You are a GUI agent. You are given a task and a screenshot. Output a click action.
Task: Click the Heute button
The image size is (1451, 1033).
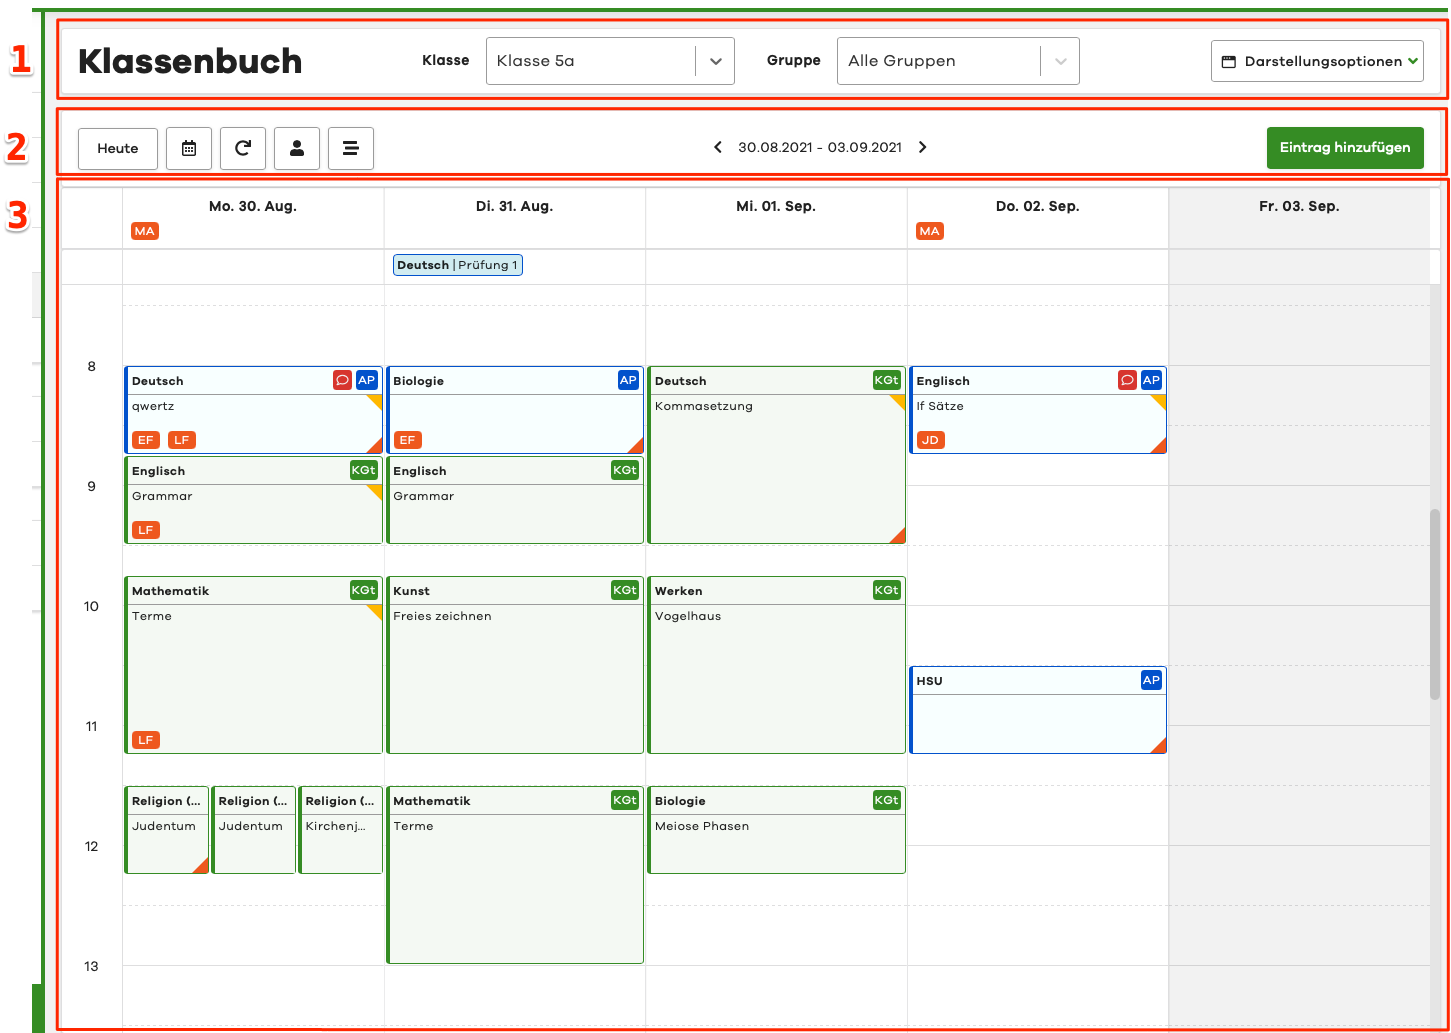[118, 148]
